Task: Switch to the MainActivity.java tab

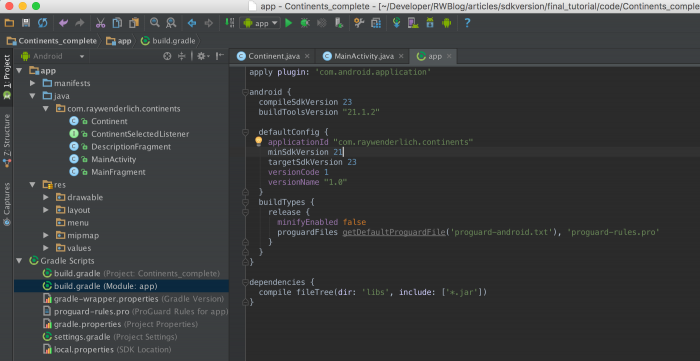Action: tap(363, 56)
